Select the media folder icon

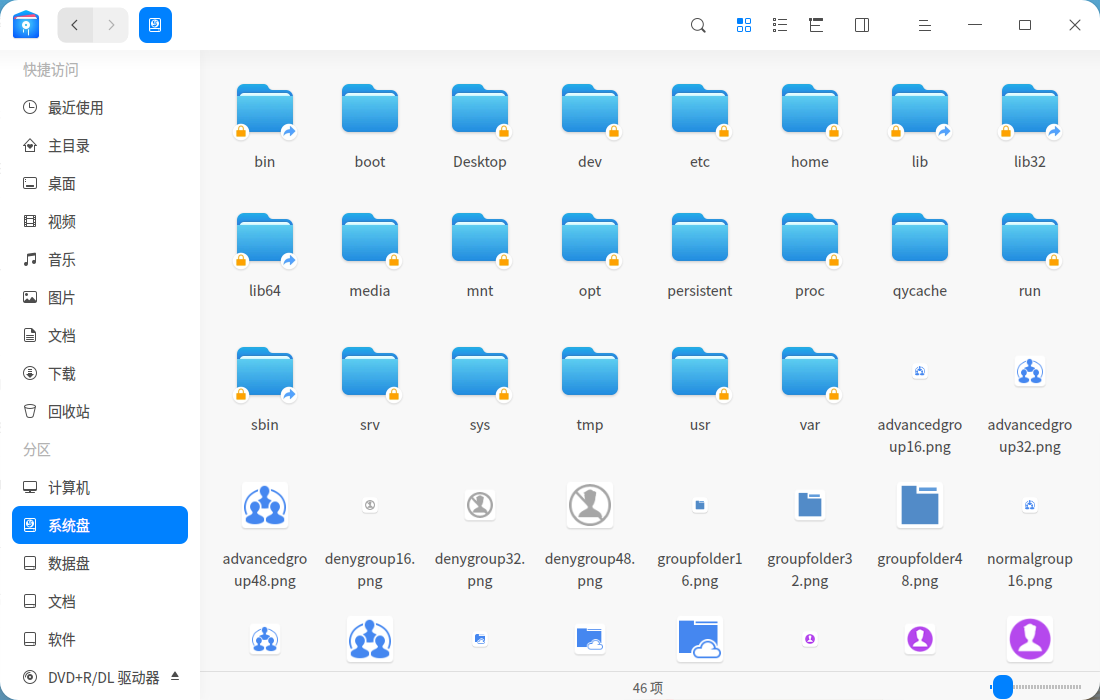pyautogui.click(x=370, y=240)
